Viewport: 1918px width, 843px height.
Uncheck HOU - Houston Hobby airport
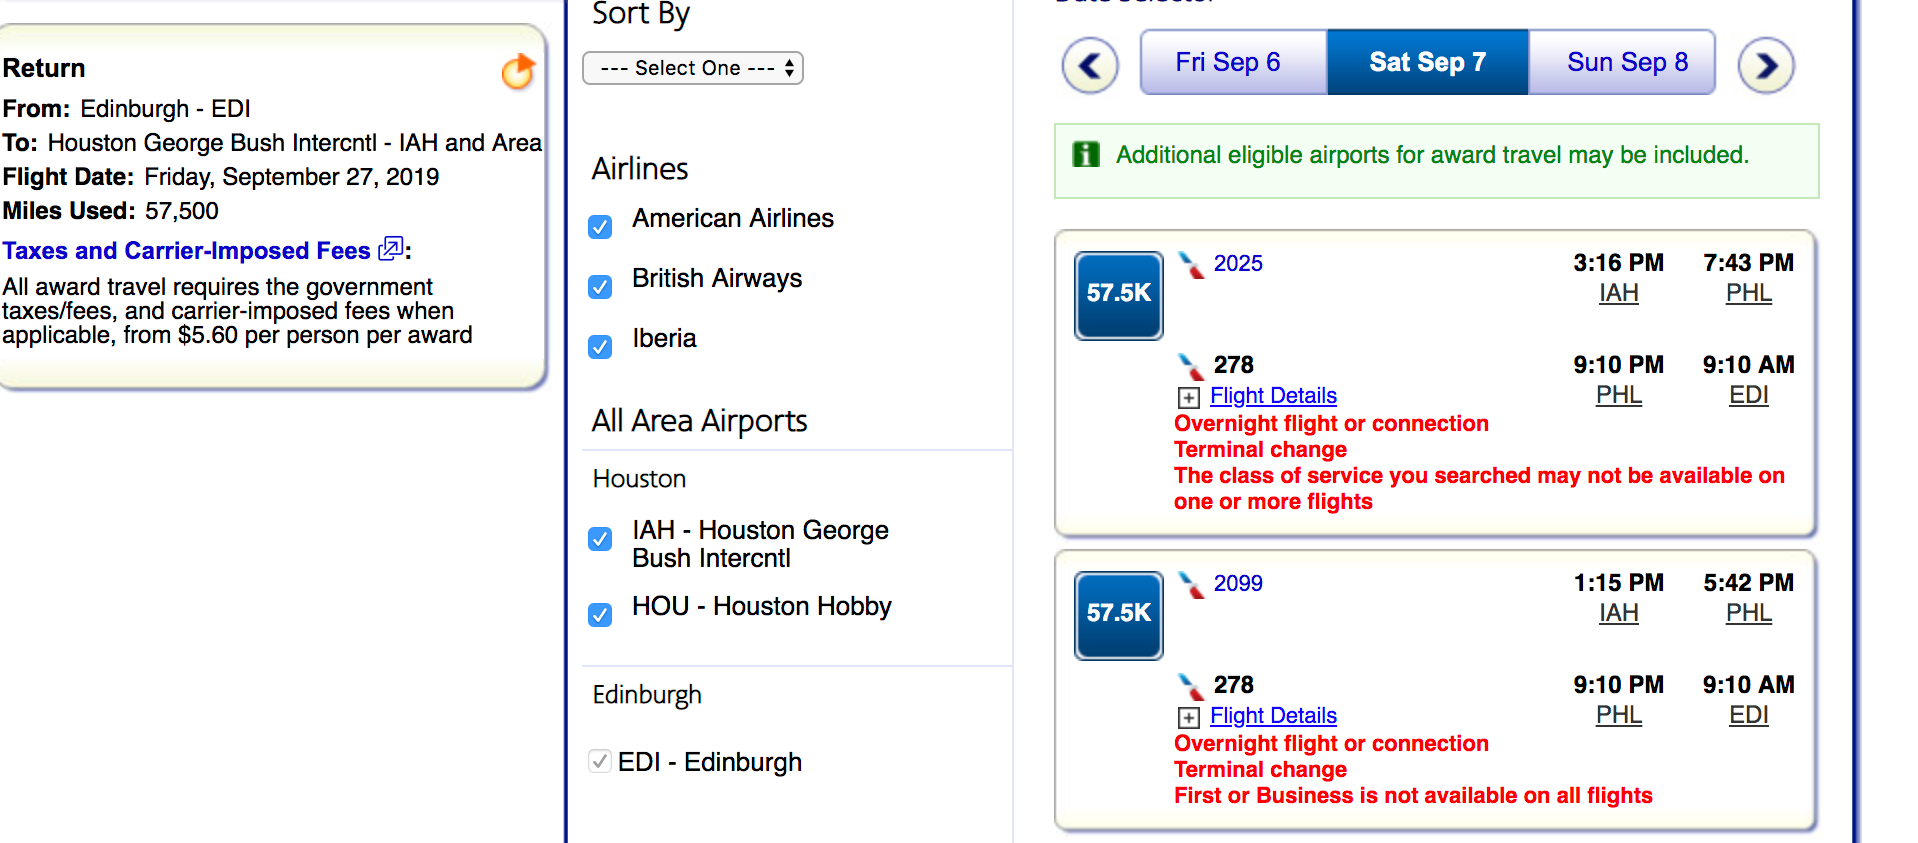[x=600, y=614]
